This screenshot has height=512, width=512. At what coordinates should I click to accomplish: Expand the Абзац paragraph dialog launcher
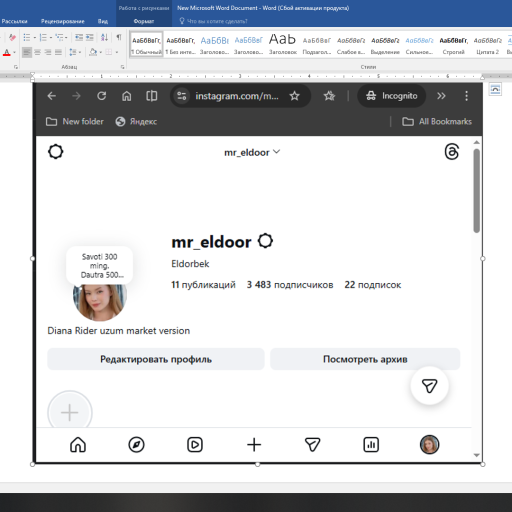(122, 67)
